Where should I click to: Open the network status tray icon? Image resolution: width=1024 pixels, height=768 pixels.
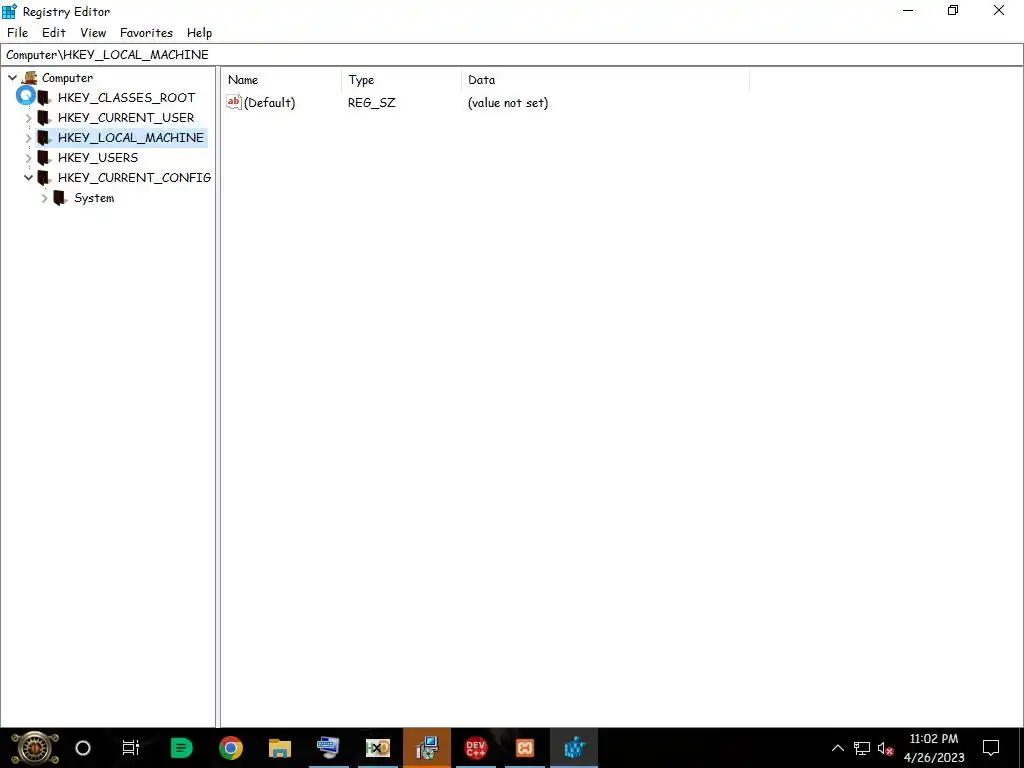coord(862,748)
